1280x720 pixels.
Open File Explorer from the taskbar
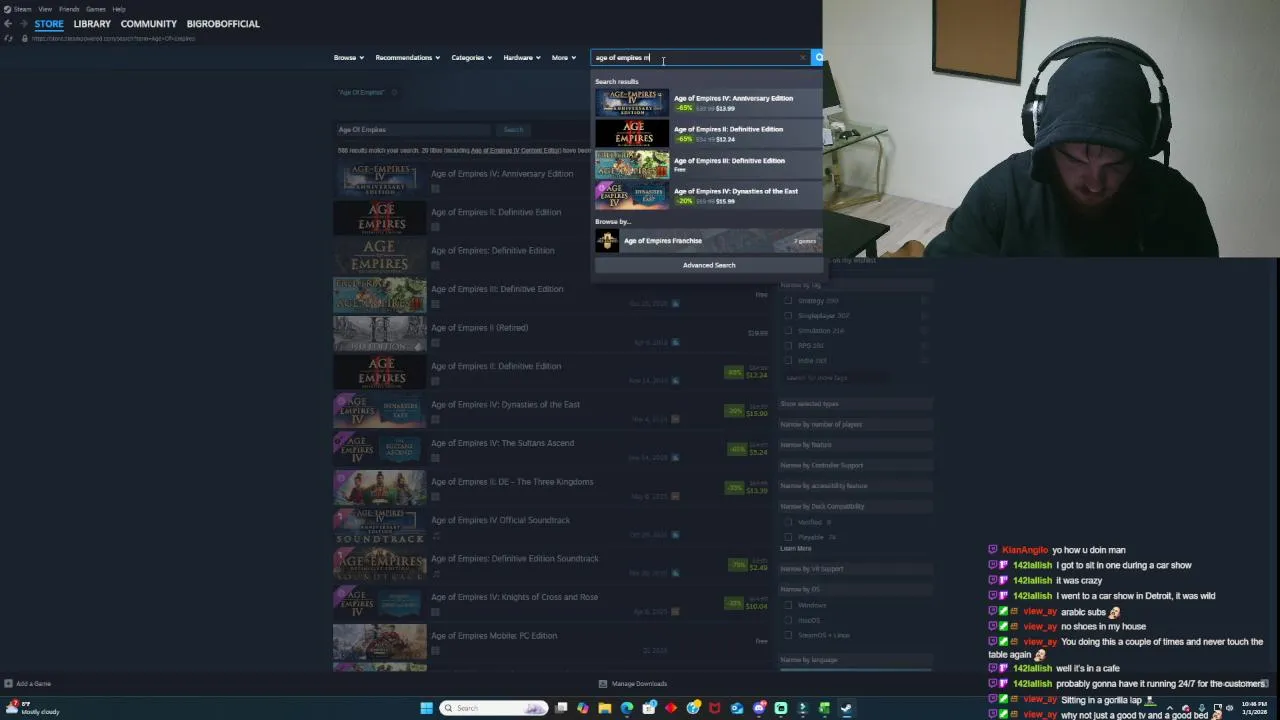[605, 708]
